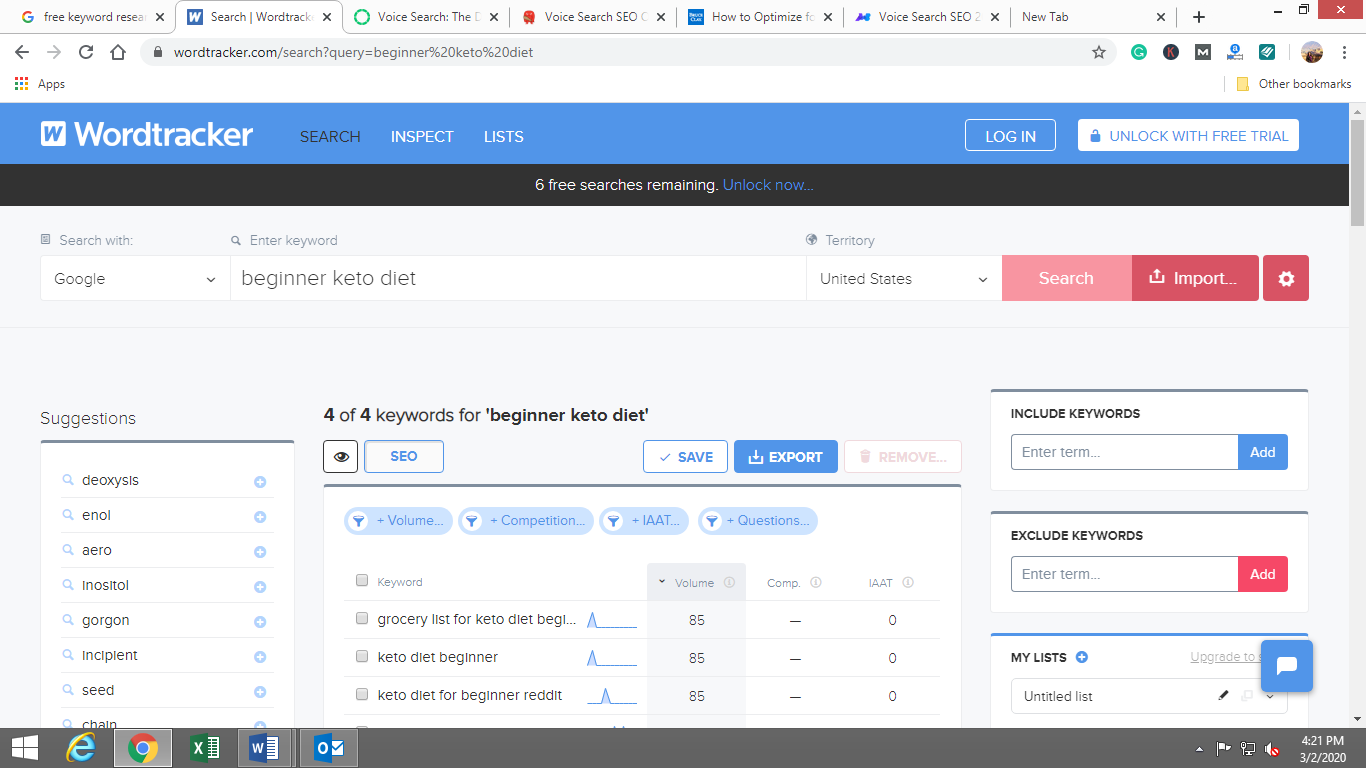Open the LISTS menu item
Viewport: 1366px width, 768px height.
503,137
